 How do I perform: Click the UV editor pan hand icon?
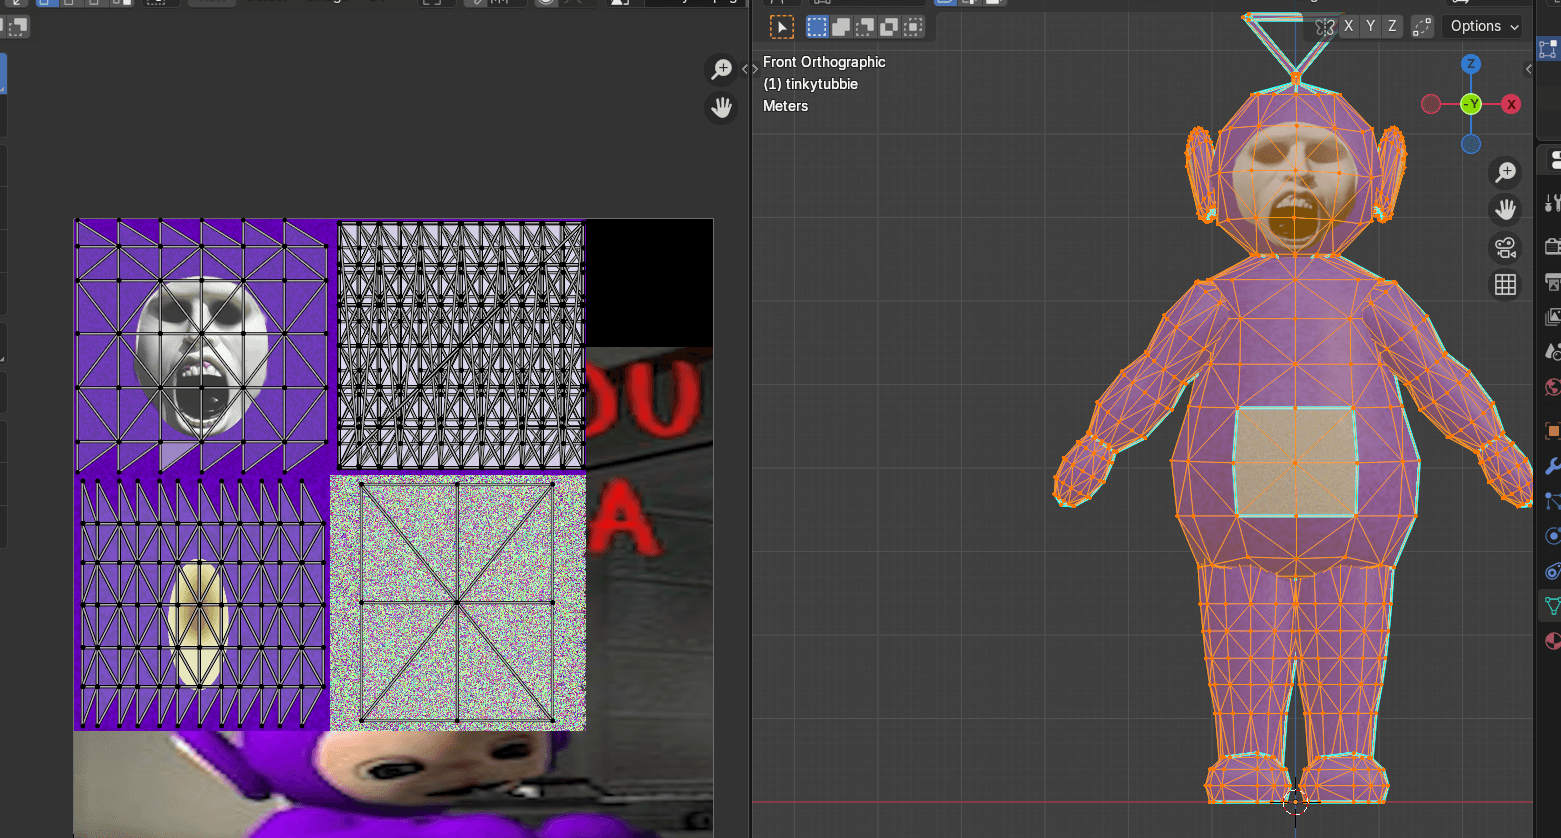[x=721, y=107]
